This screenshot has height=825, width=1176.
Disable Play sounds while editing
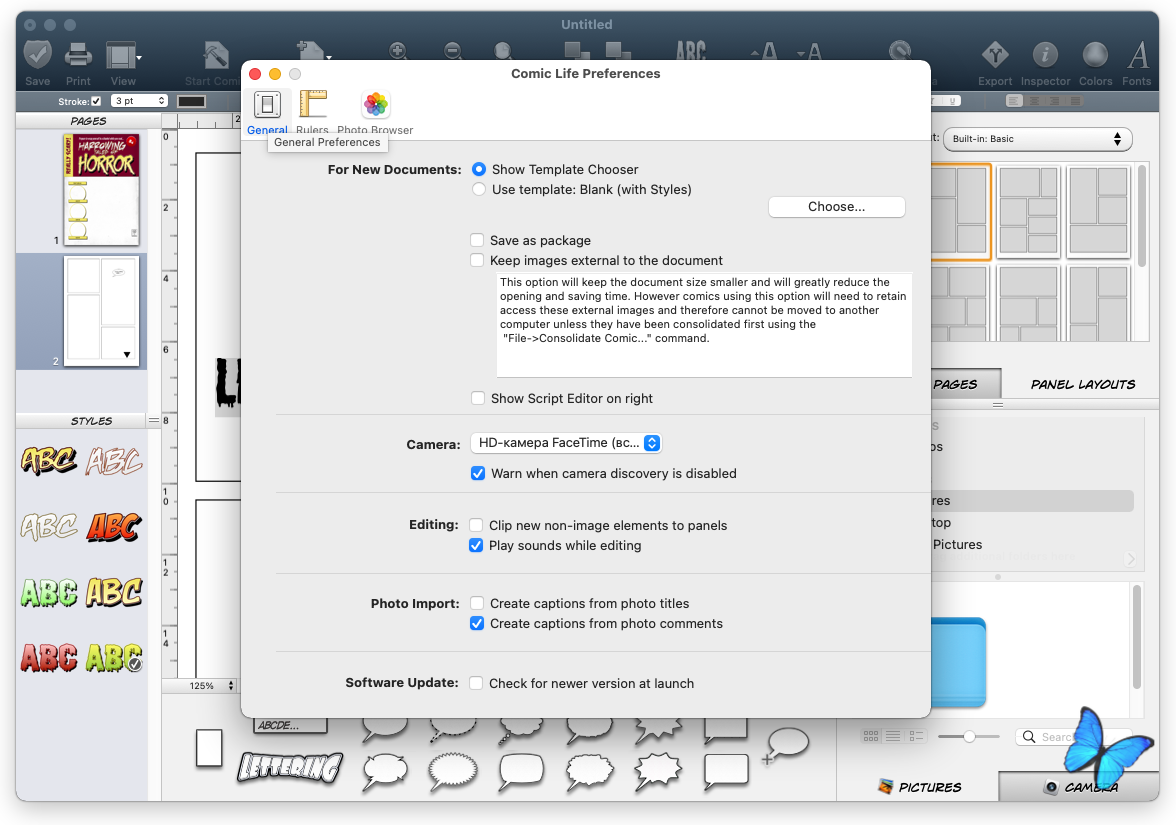click(x=476, y=545)
